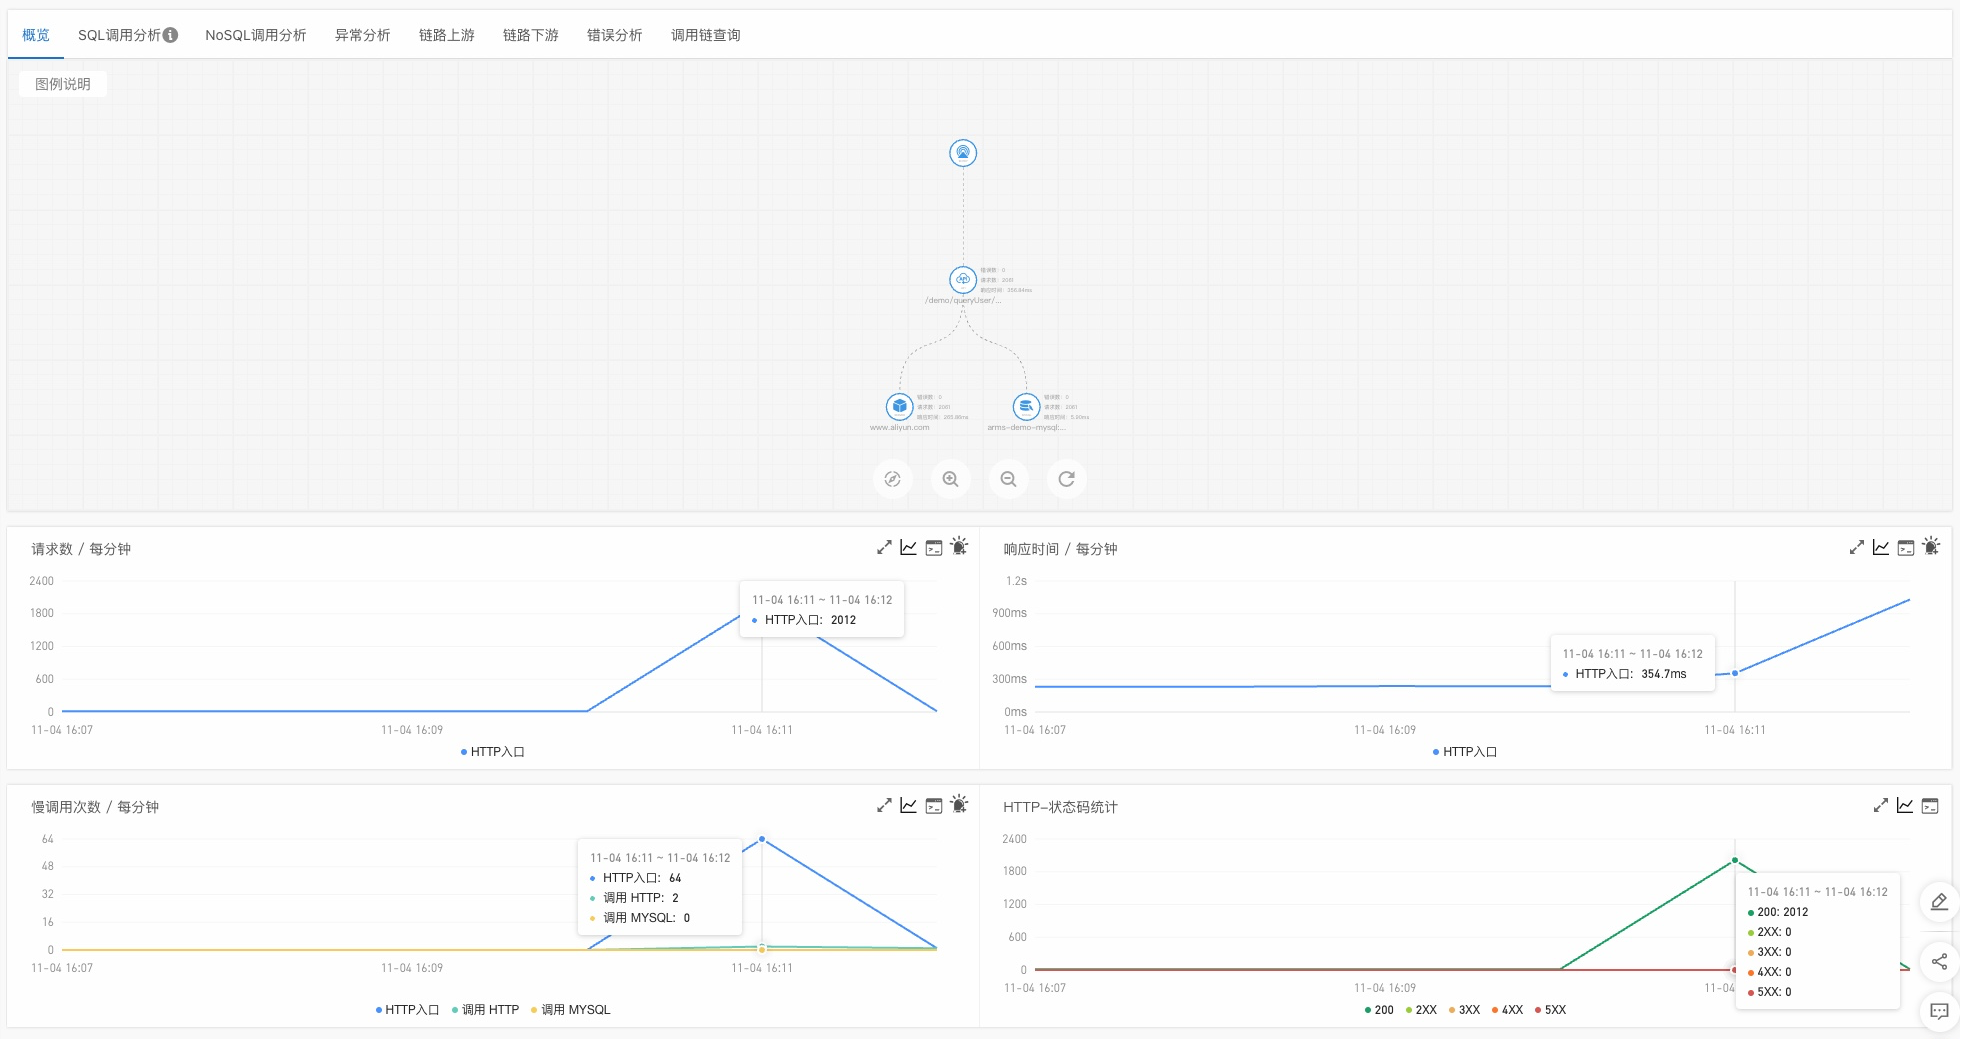Viewport: 1961px width, 1039px height.
Task: Open the console icon on 请求数 / 每分钟
Action: [x=934, y=548]
